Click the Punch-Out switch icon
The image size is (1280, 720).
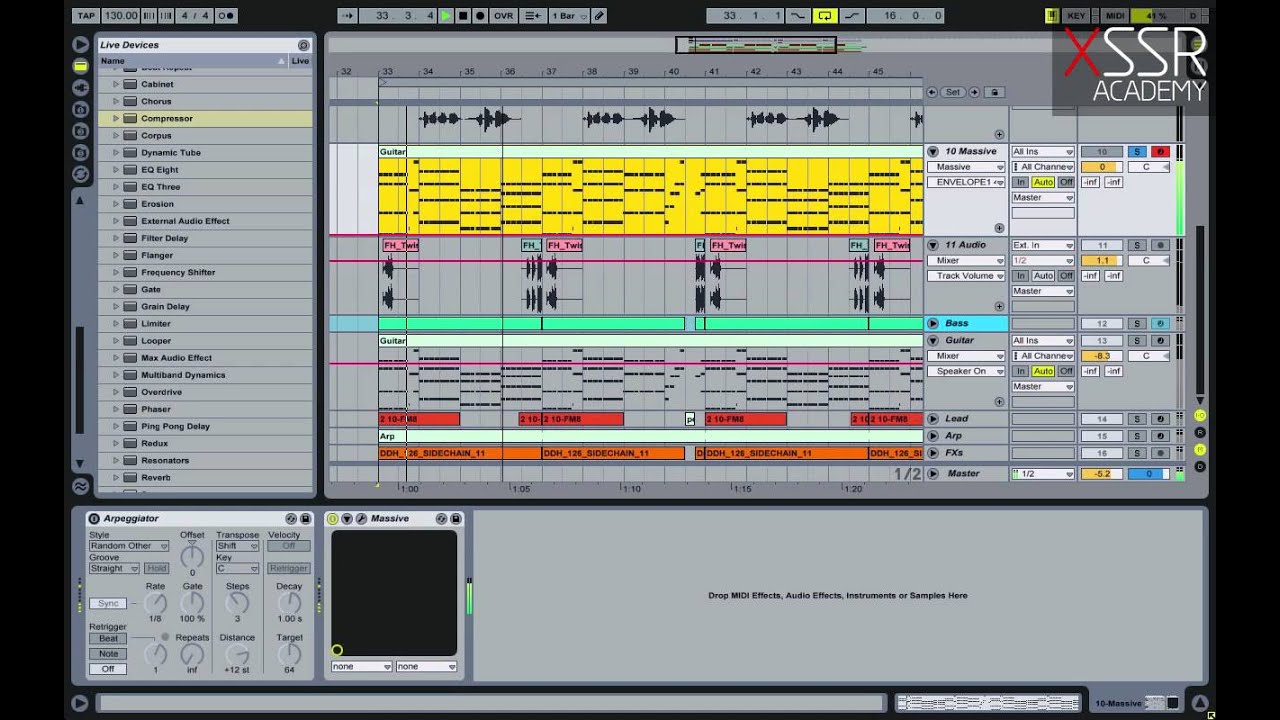point(851,16)
